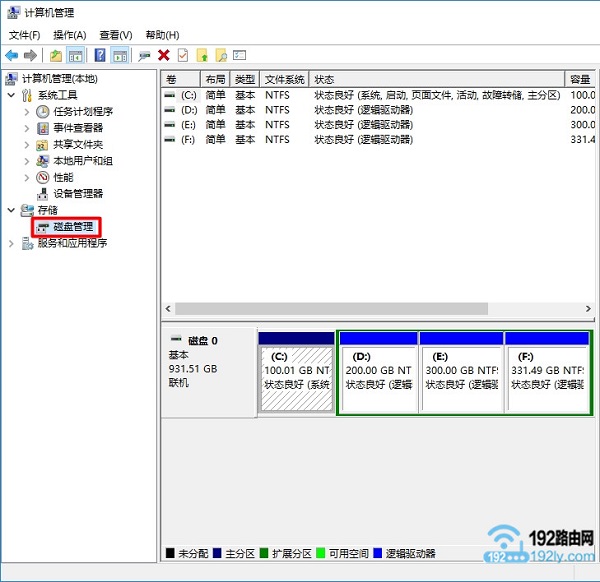Click the properties checkmark sheet icon
The height and width of the screenshot is (582, 600).
point(182,55)
